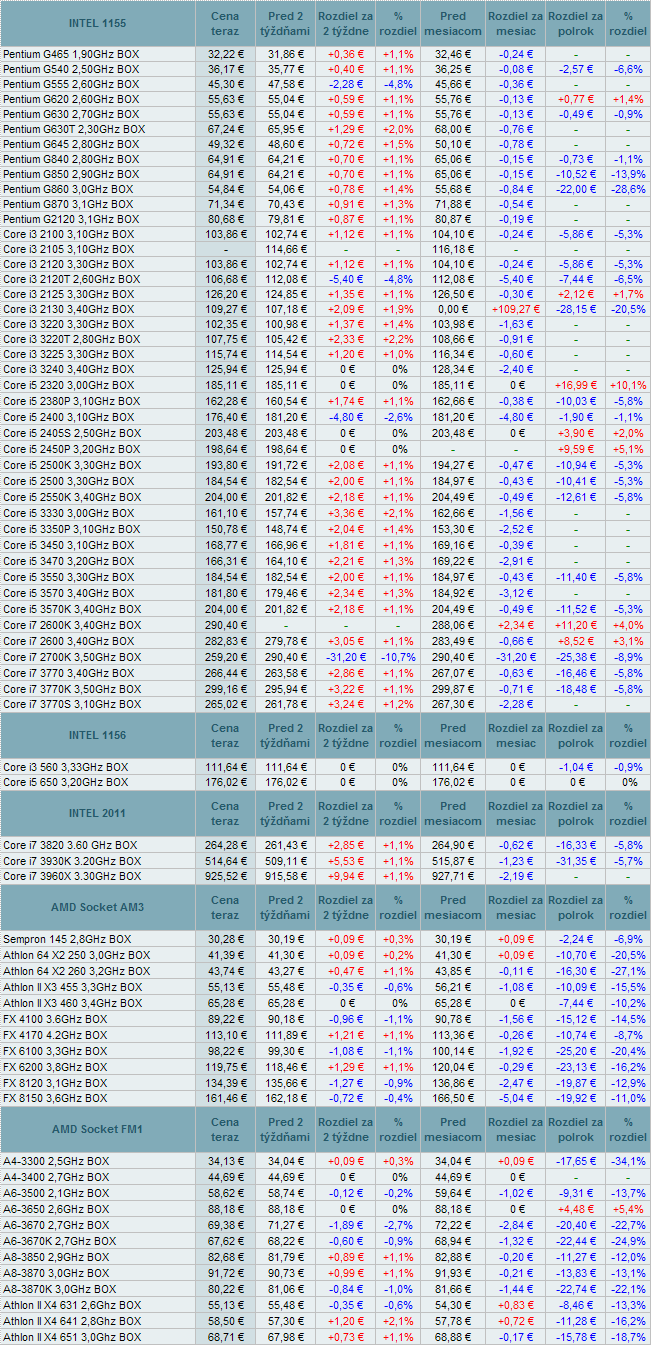Select FX 6200 3,8GHz BOX

click(55, 1065)
